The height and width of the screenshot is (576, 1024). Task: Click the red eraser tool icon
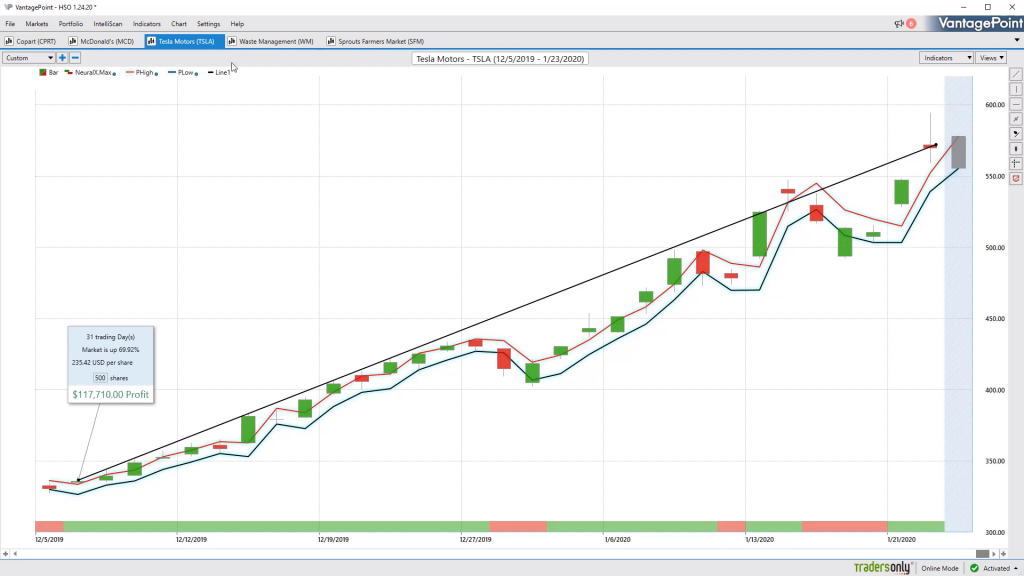pyautogui.click(x=1016, y=178)
